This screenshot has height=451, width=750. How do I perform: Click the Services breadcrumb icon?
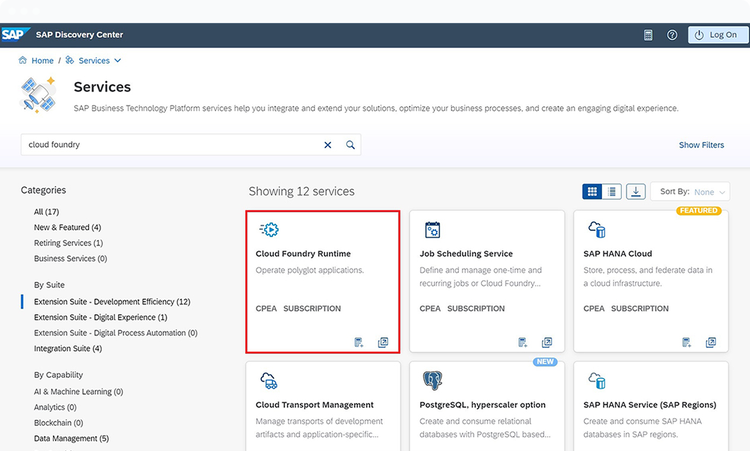[x=70, y=60]
